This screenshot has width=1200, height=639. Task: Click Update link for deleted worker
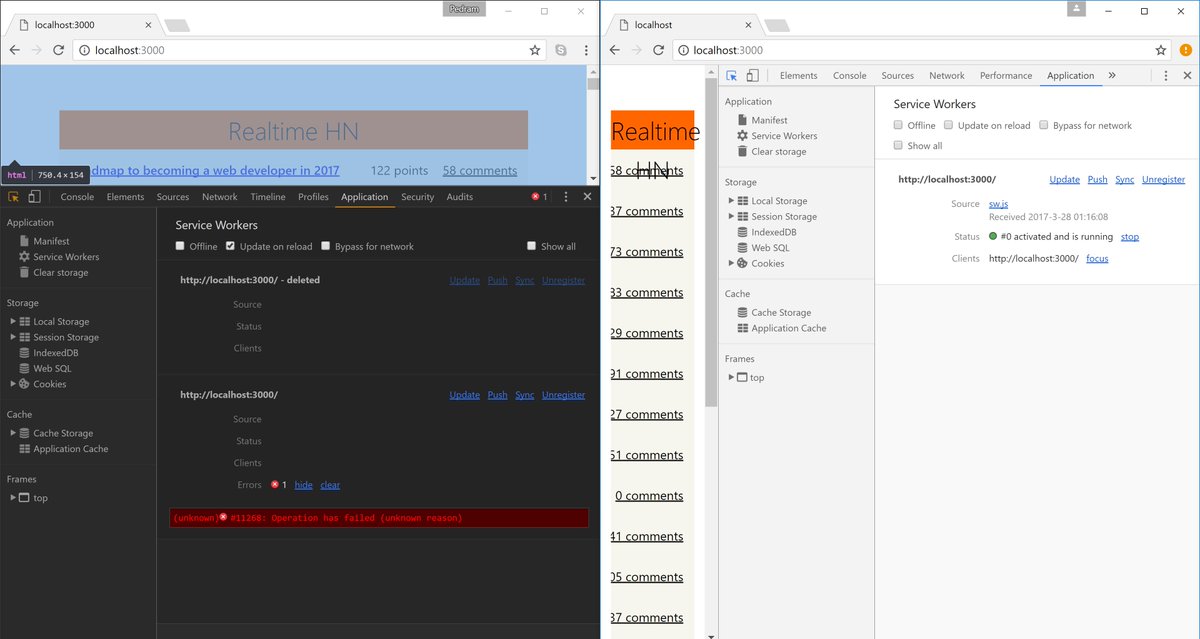pyautogui.click(x=464, y=280)
